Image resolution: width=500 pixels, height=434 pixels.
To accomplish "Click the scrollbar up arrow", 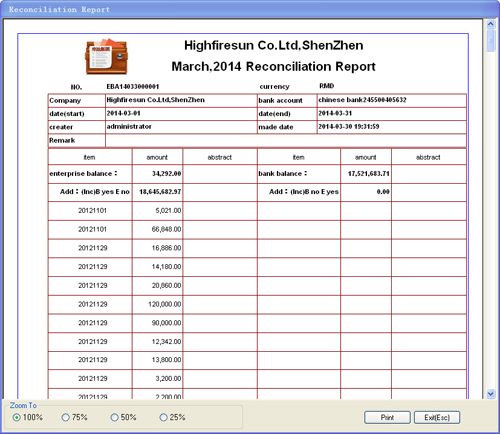I will pos(490,24).
